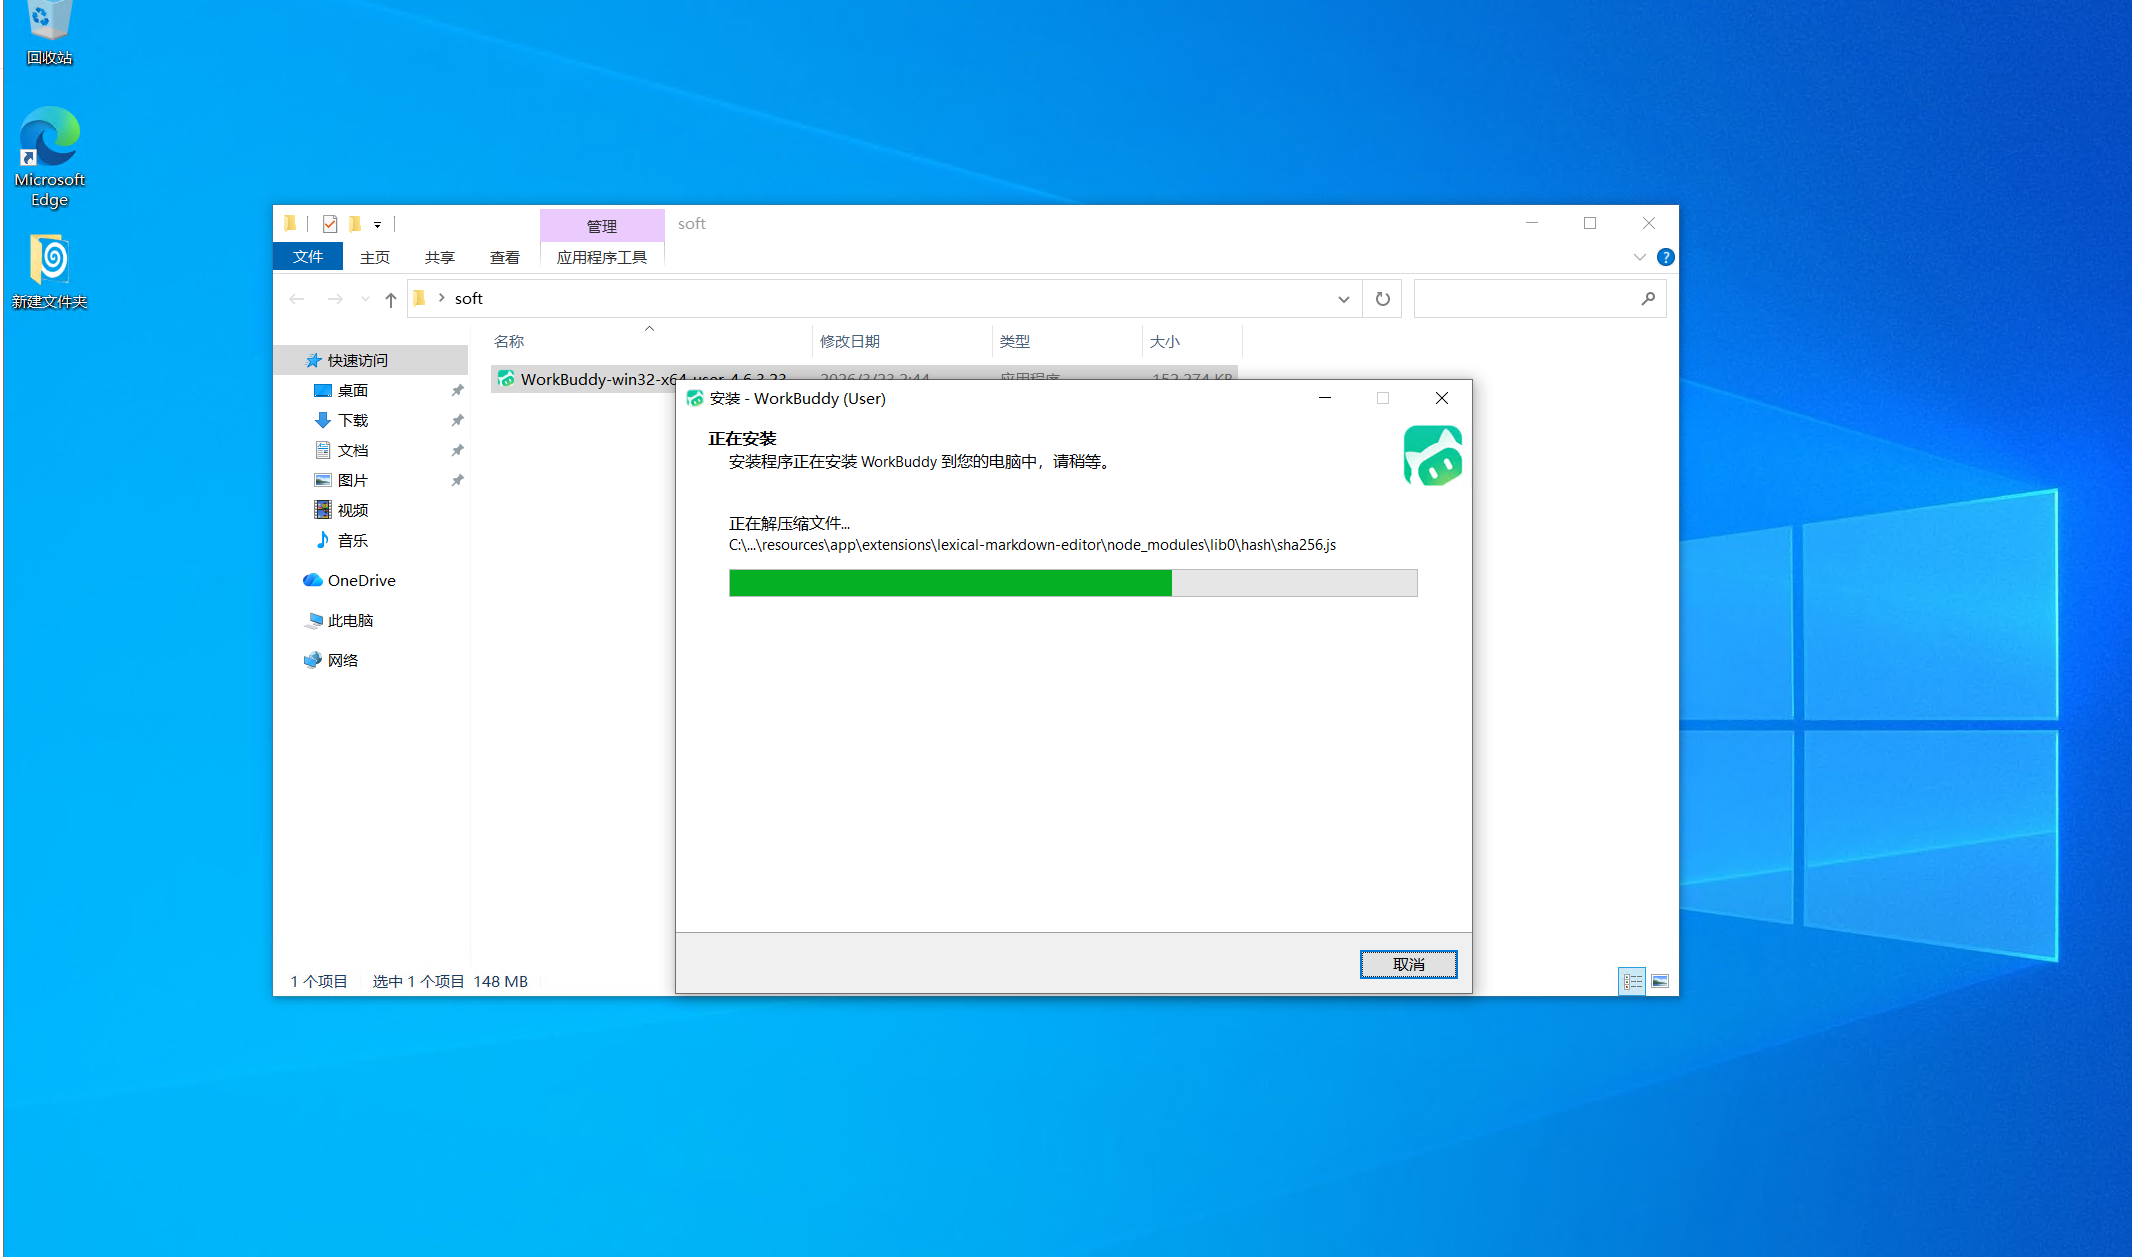Screen dimensions: 2132x1257
Task: Click the blue help question mark icon
Action: 1665,257
